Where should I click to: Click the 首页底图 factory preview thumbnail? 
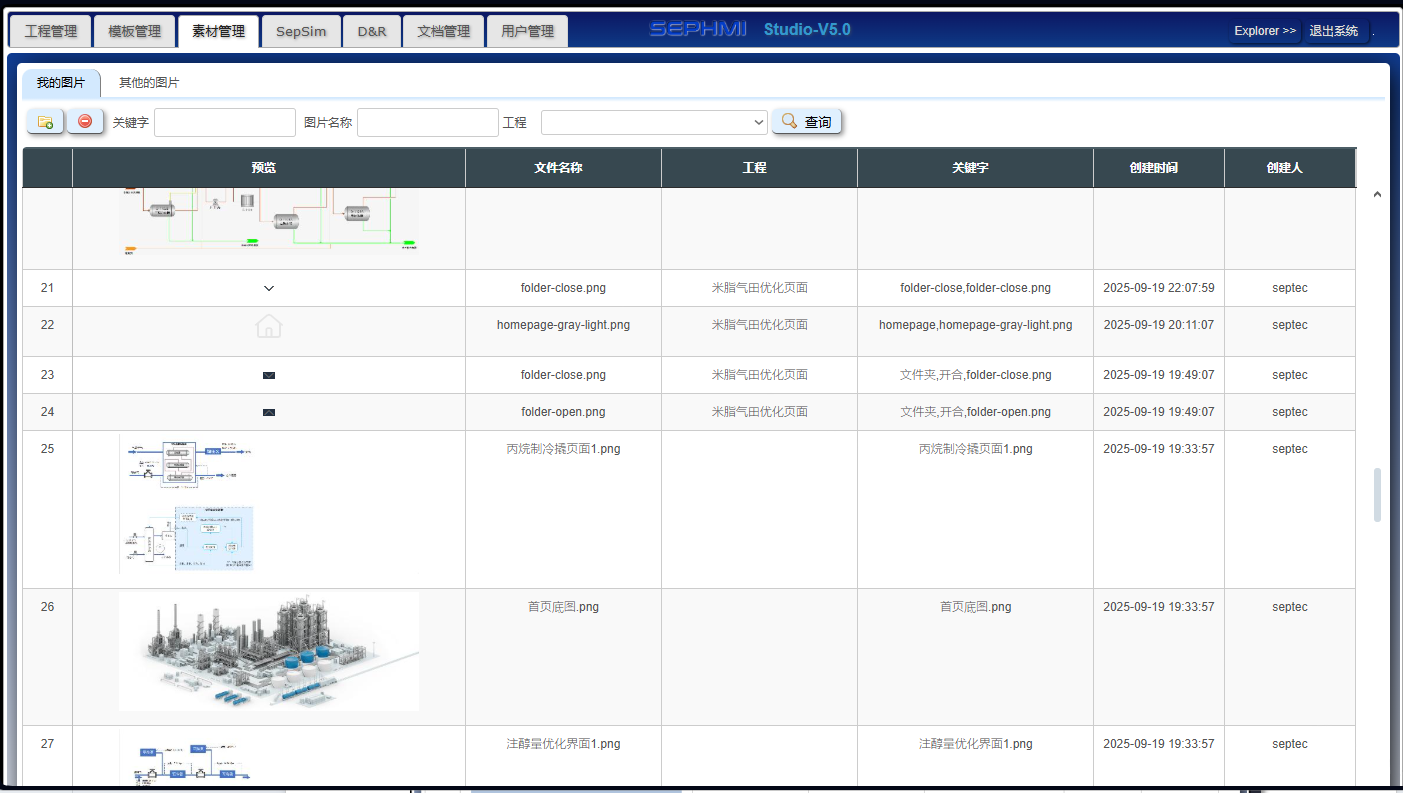pos(269,651)
